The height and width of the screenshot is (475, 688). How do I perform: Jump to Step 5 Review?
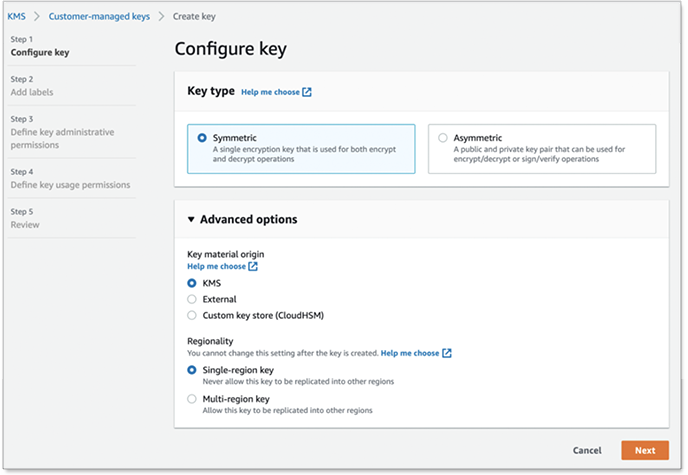(25, 225)
